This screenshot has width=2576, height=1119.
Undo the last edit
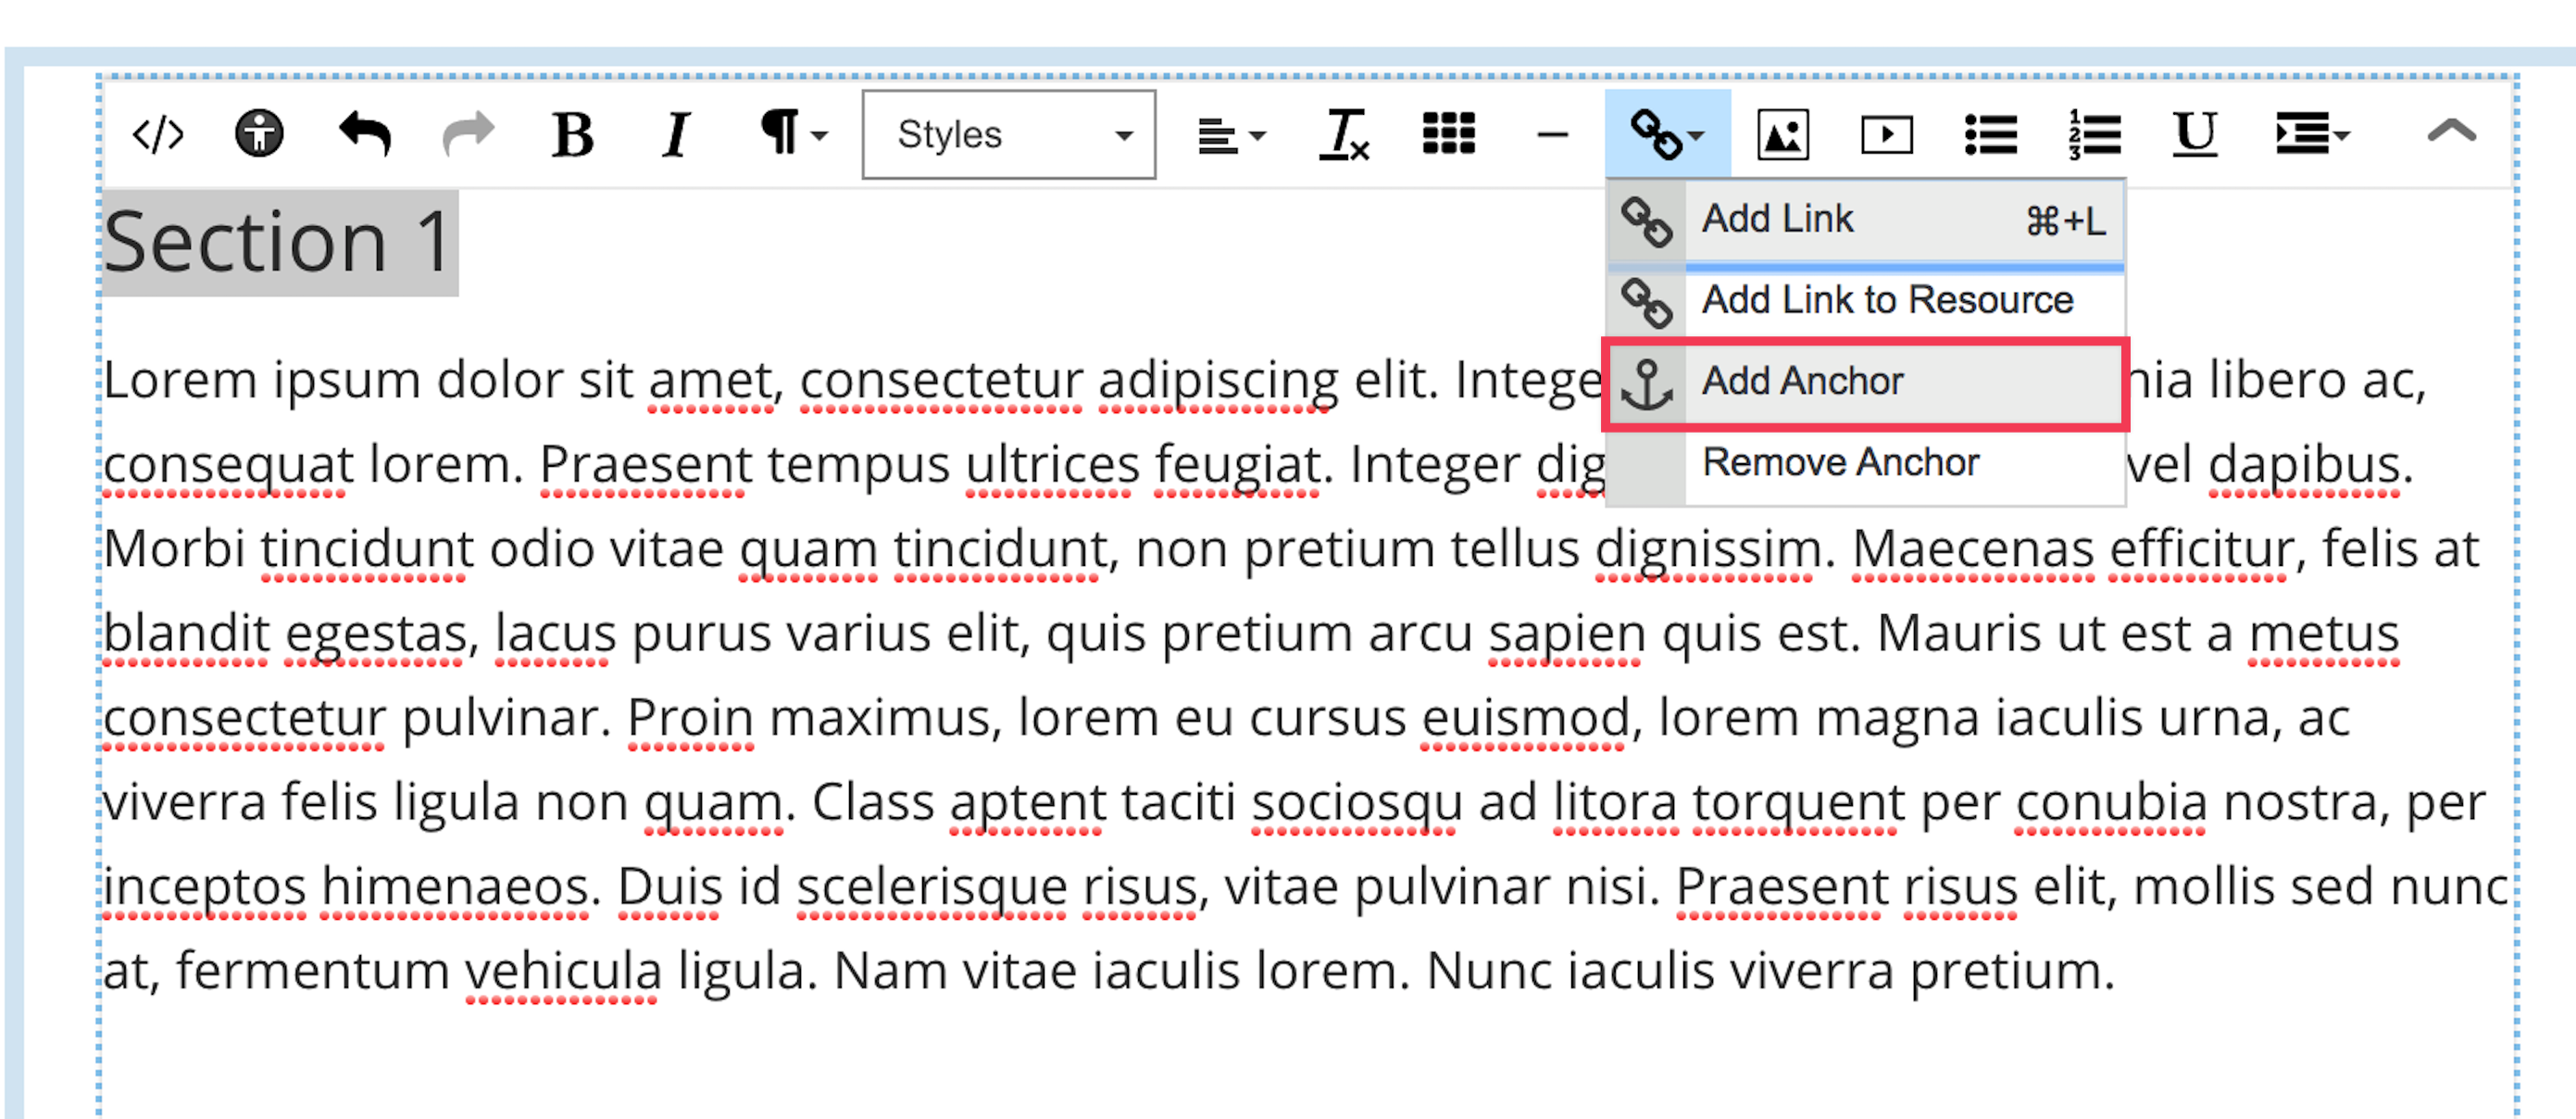point(364,134)
